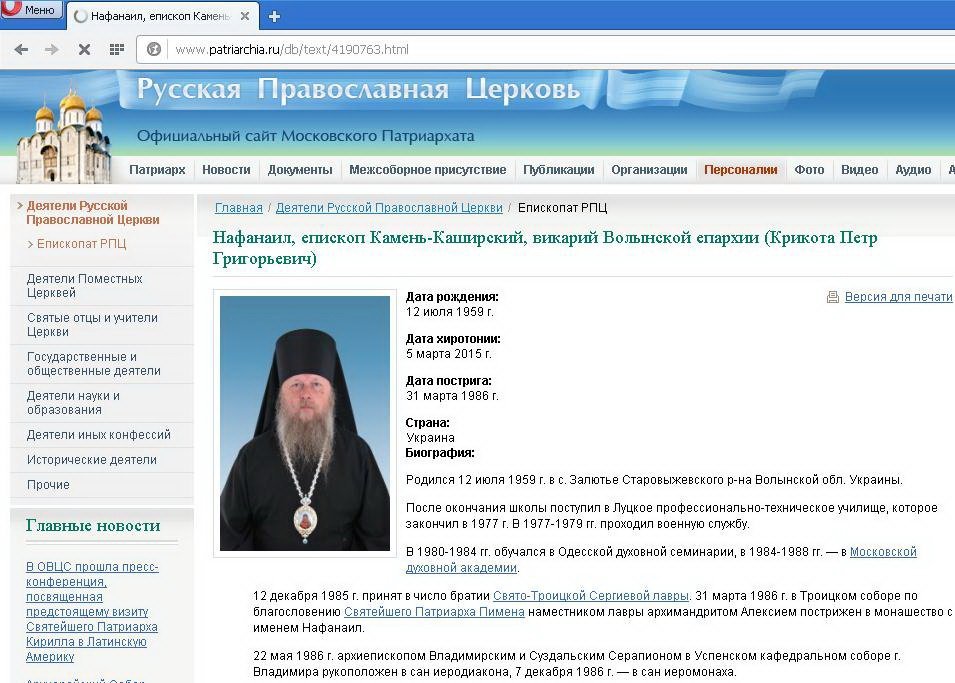Viewport: 955px width, 683px height.
Task: Go forward to the next page
Action: coord(52,49)
